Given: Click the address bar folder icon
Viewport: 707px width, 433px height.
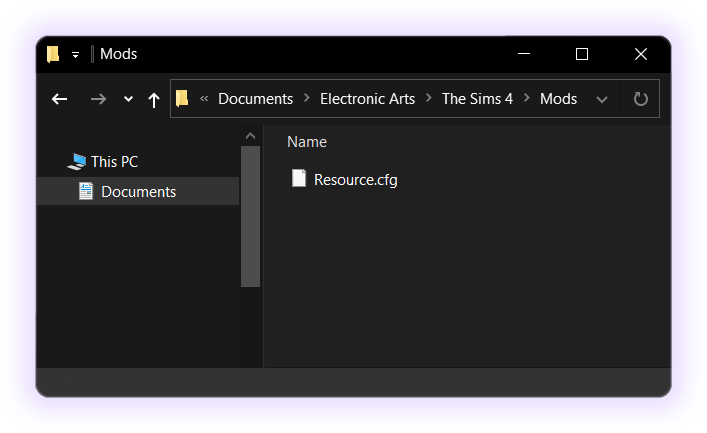Looking at the screenshot, I should click(182, 98).
